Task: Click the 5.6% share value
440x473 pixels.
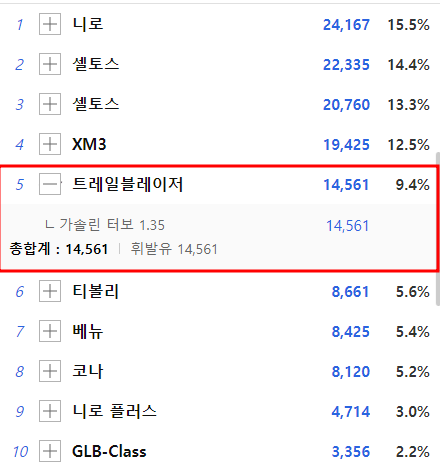Action: tap(413, 292)
